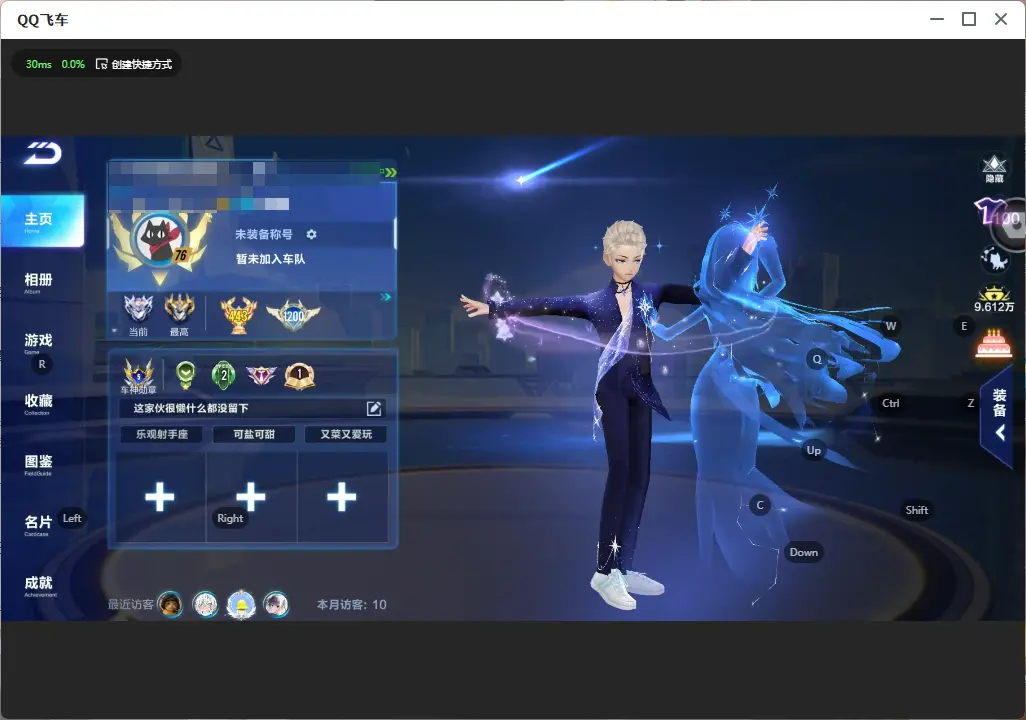Click the Down key overlay hint
This screenshot has height=720, width=1026.
point(804,552)
